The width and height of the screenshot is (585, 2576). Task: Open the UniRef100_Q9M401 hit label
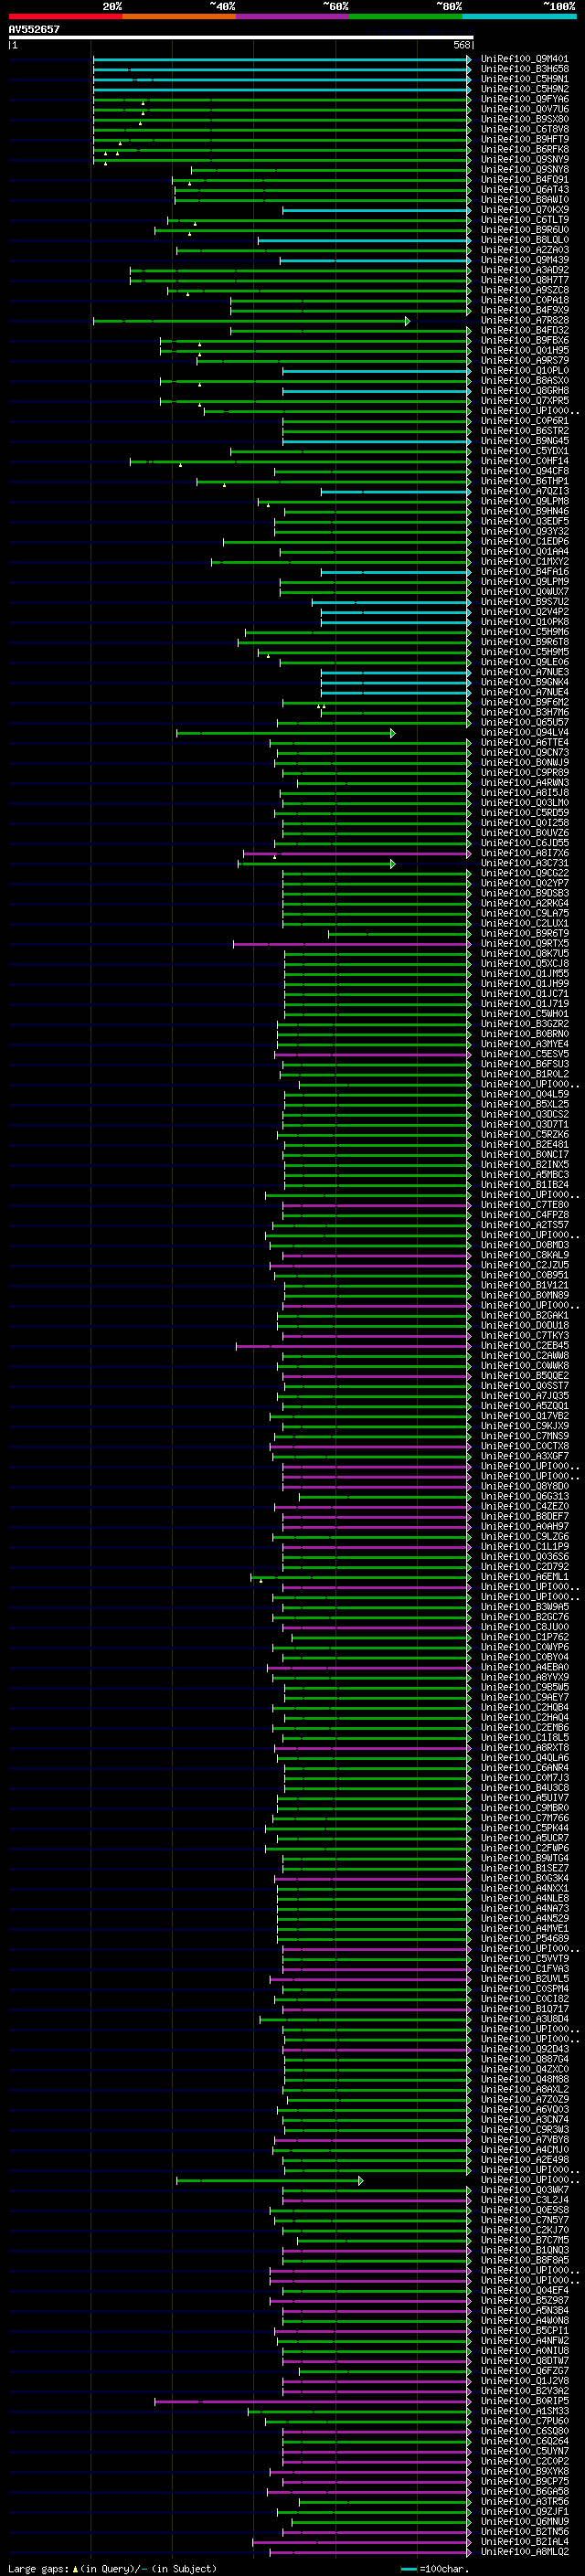click(x=524, y=59)
